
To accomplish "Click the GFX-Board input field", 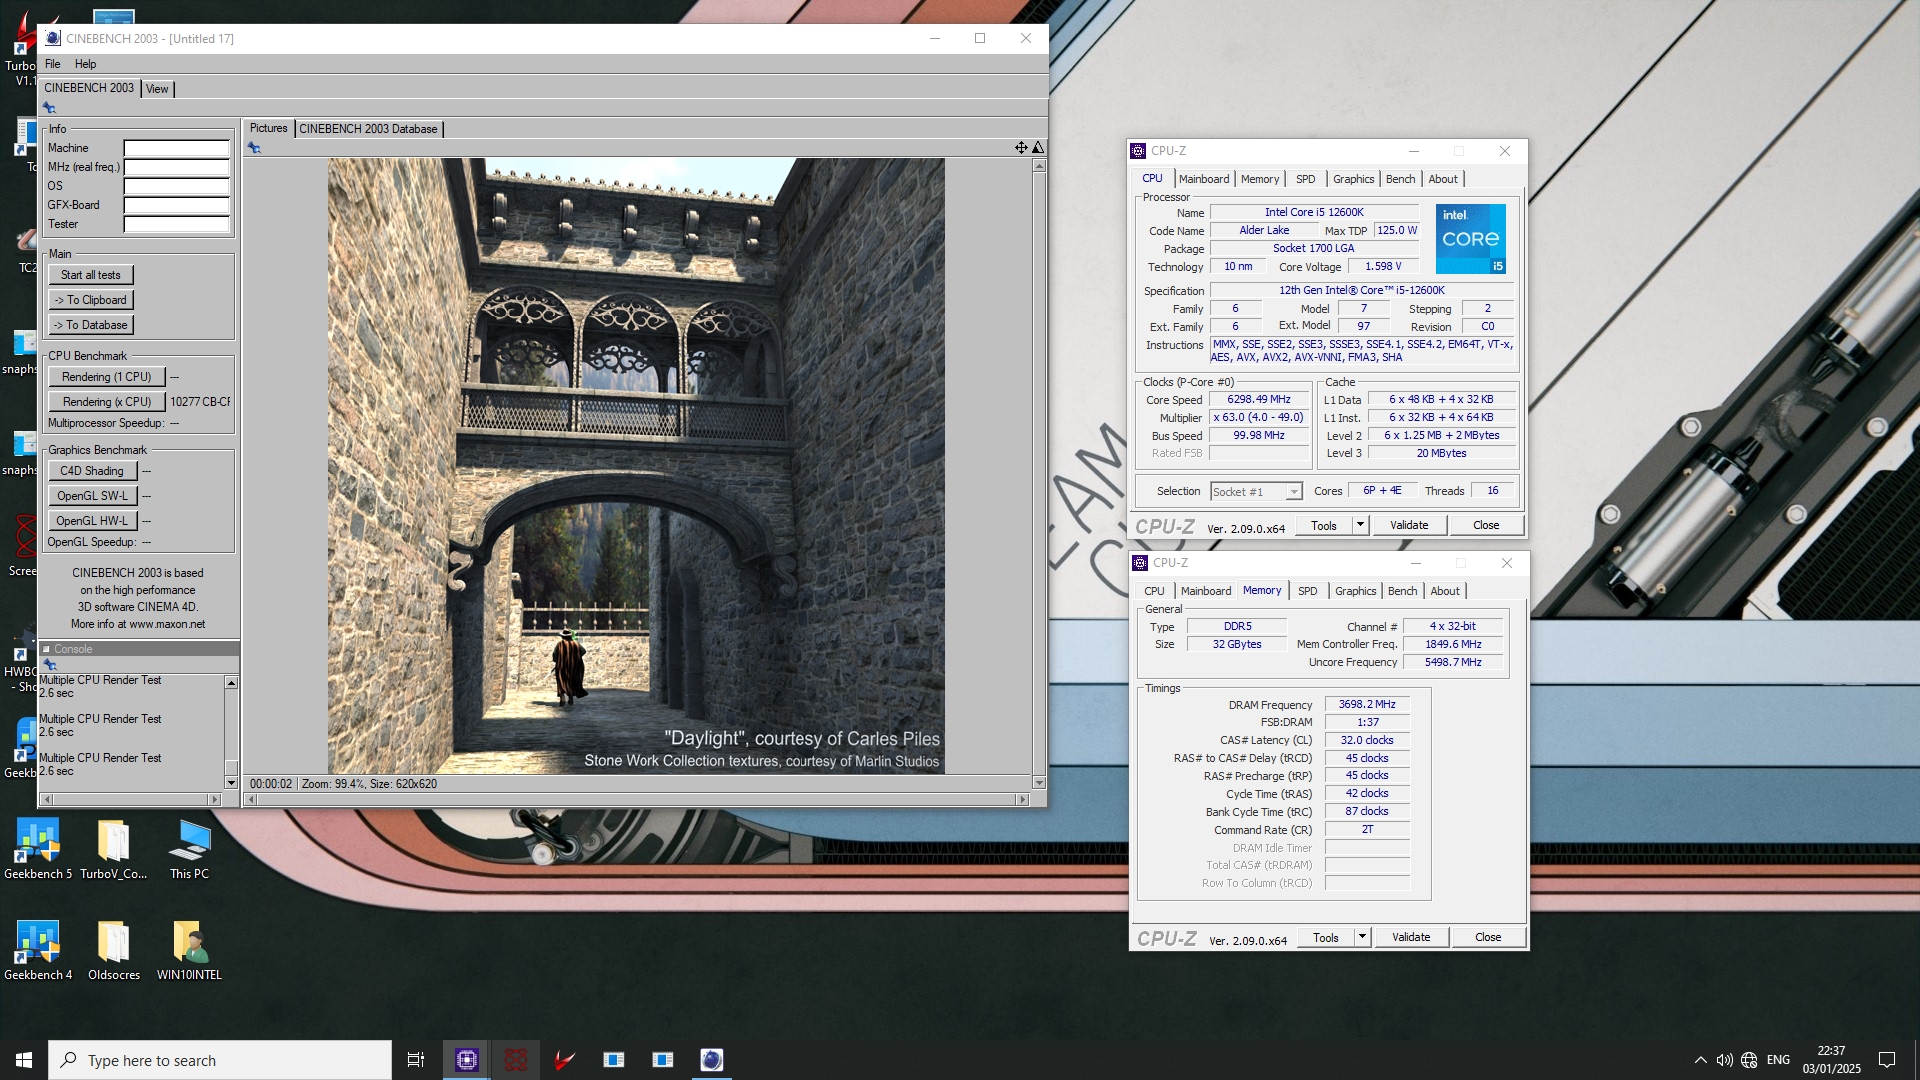I will click(x=177, y=205).
